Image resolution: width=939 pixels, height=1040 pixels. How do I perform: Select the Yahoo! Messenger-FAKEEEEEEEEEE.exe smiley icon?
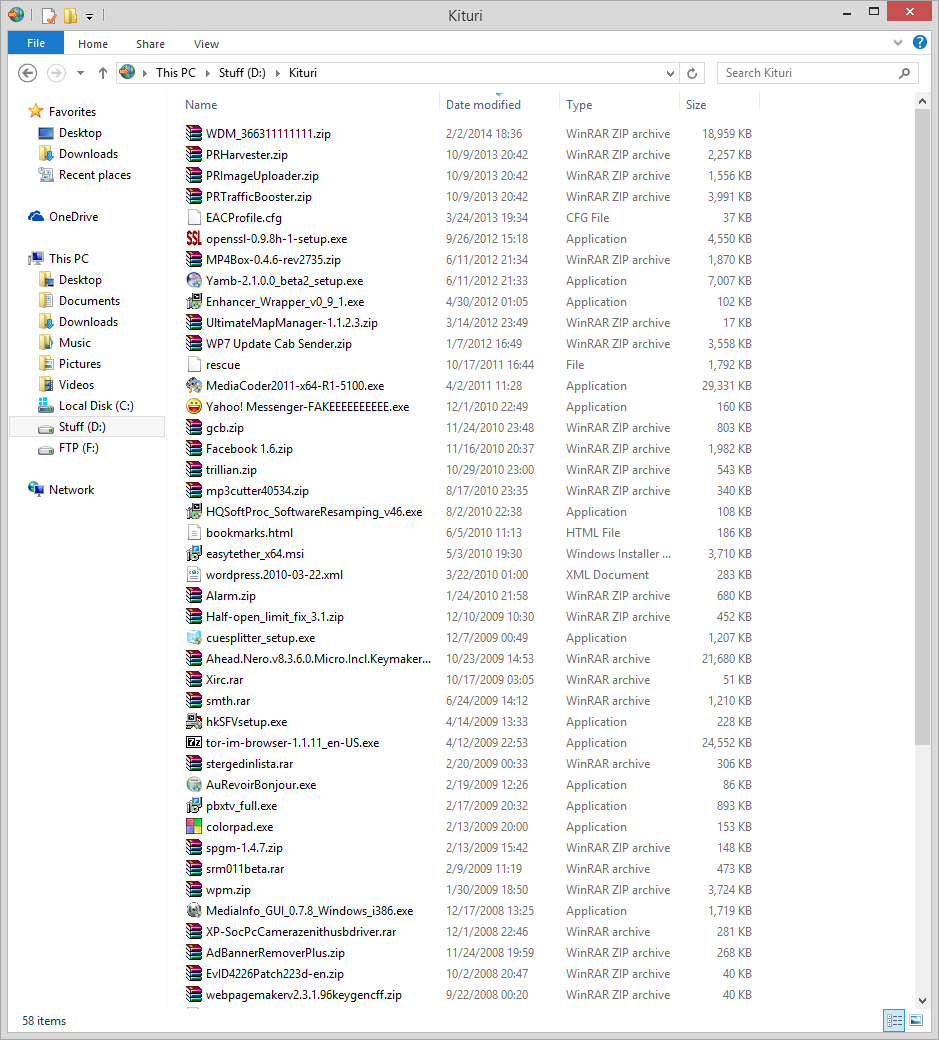pyautogui.click(x=194, y=407)
